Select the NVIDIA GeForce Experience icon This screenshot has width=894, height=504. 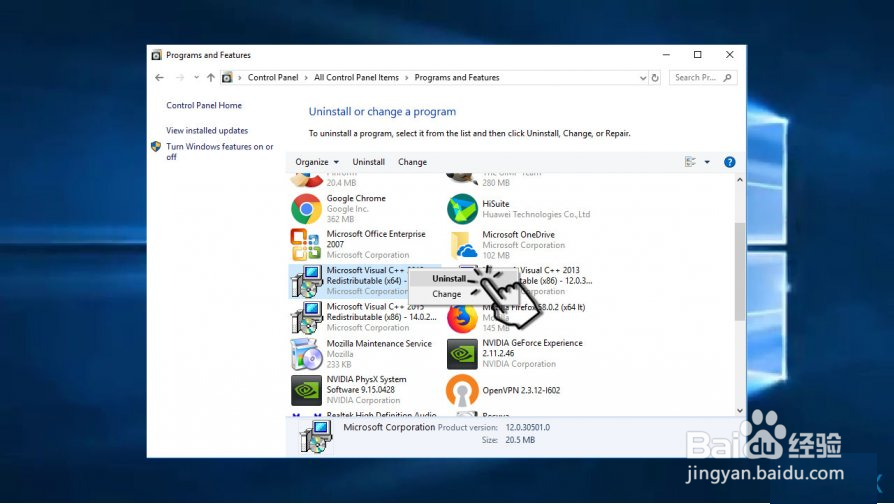pyautogui.click(x=462, y=354)
